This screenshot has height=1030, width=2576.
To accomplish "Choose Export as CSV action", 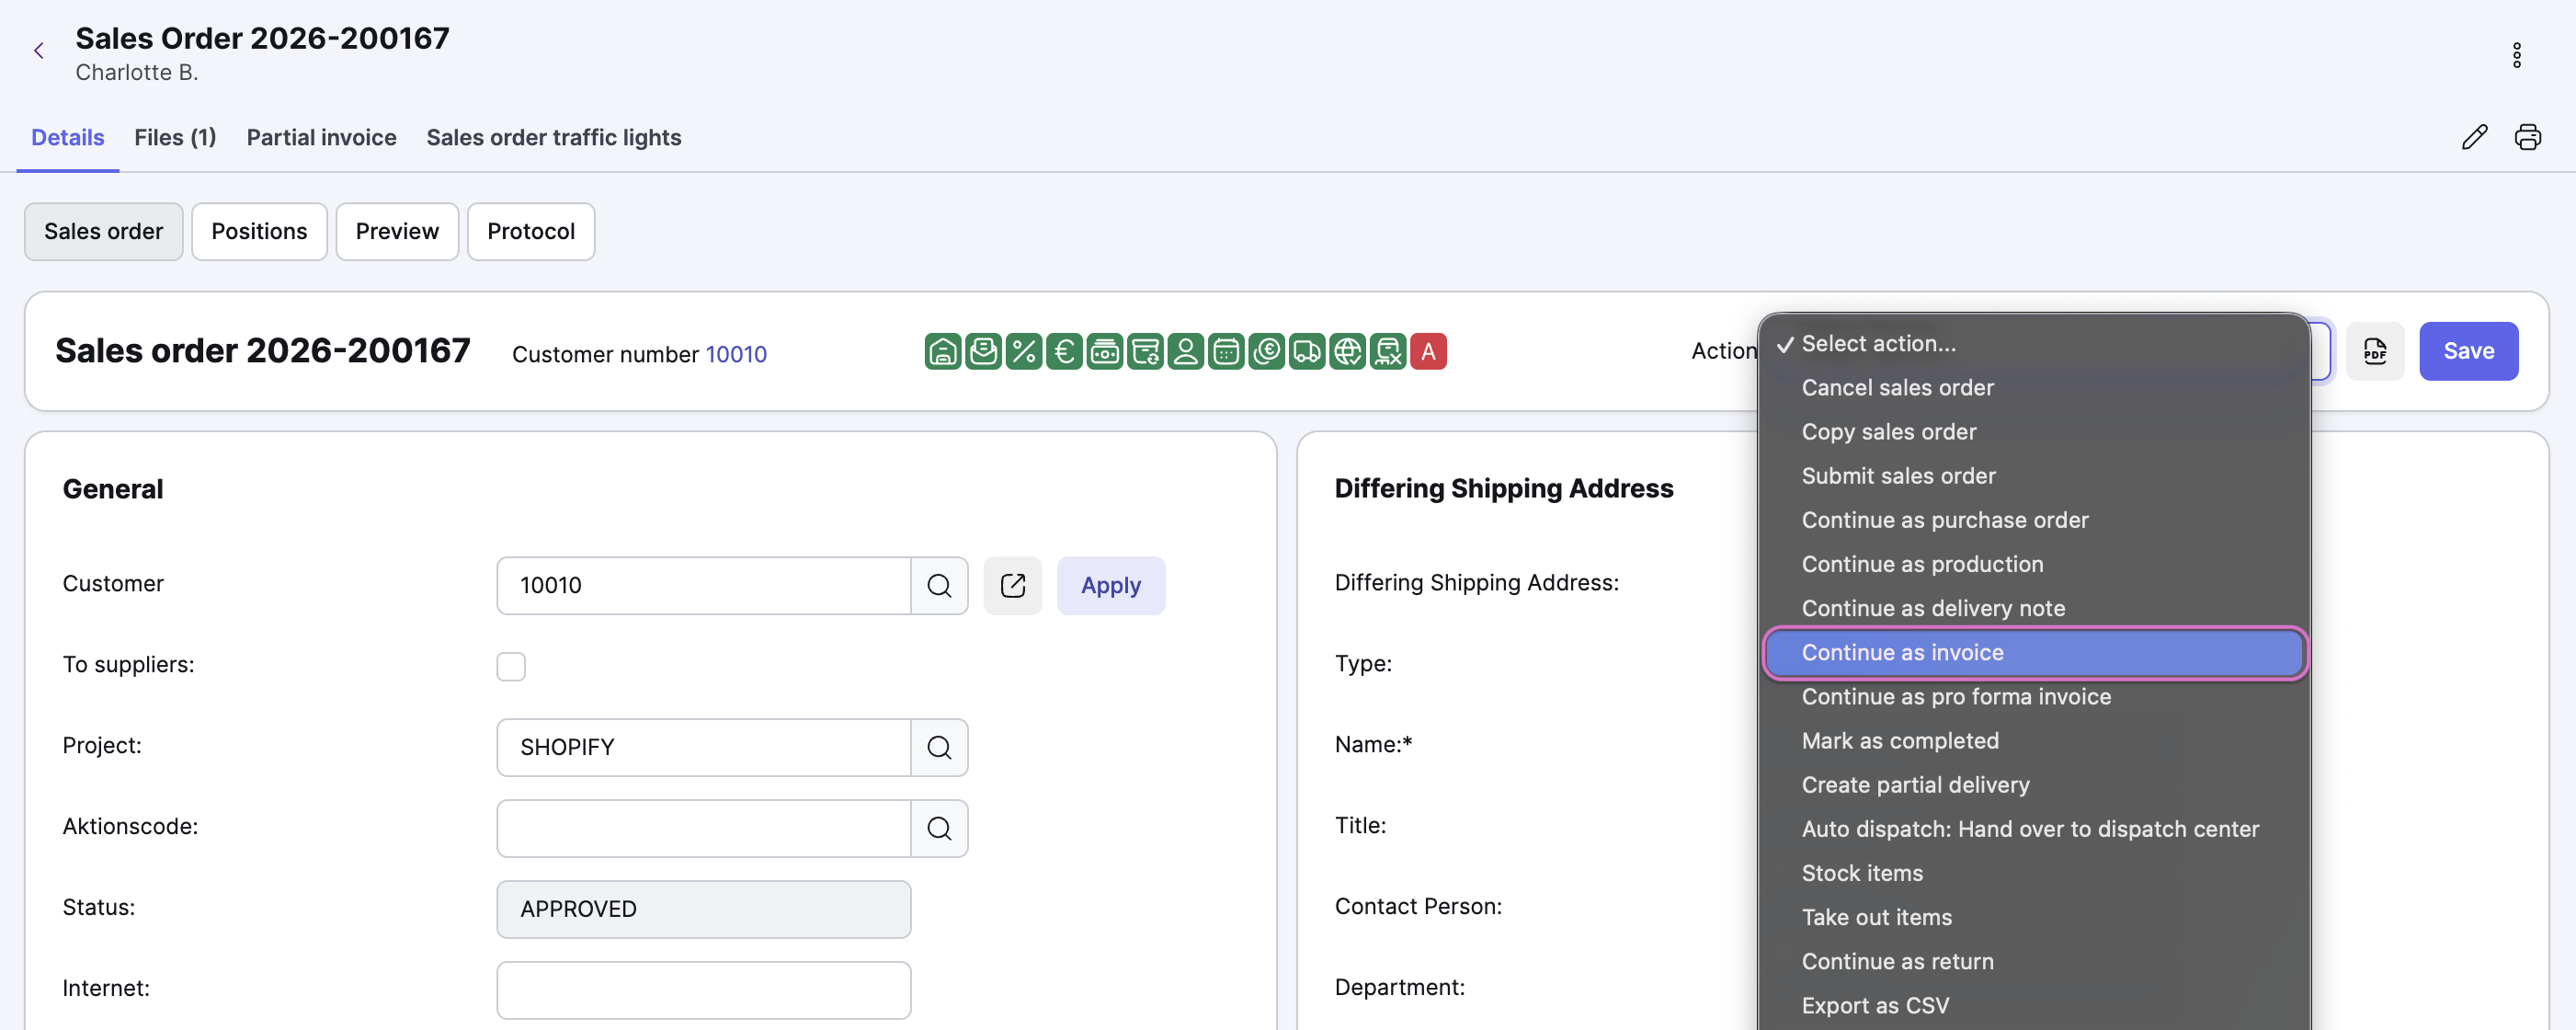I will click(2034, 1005).
